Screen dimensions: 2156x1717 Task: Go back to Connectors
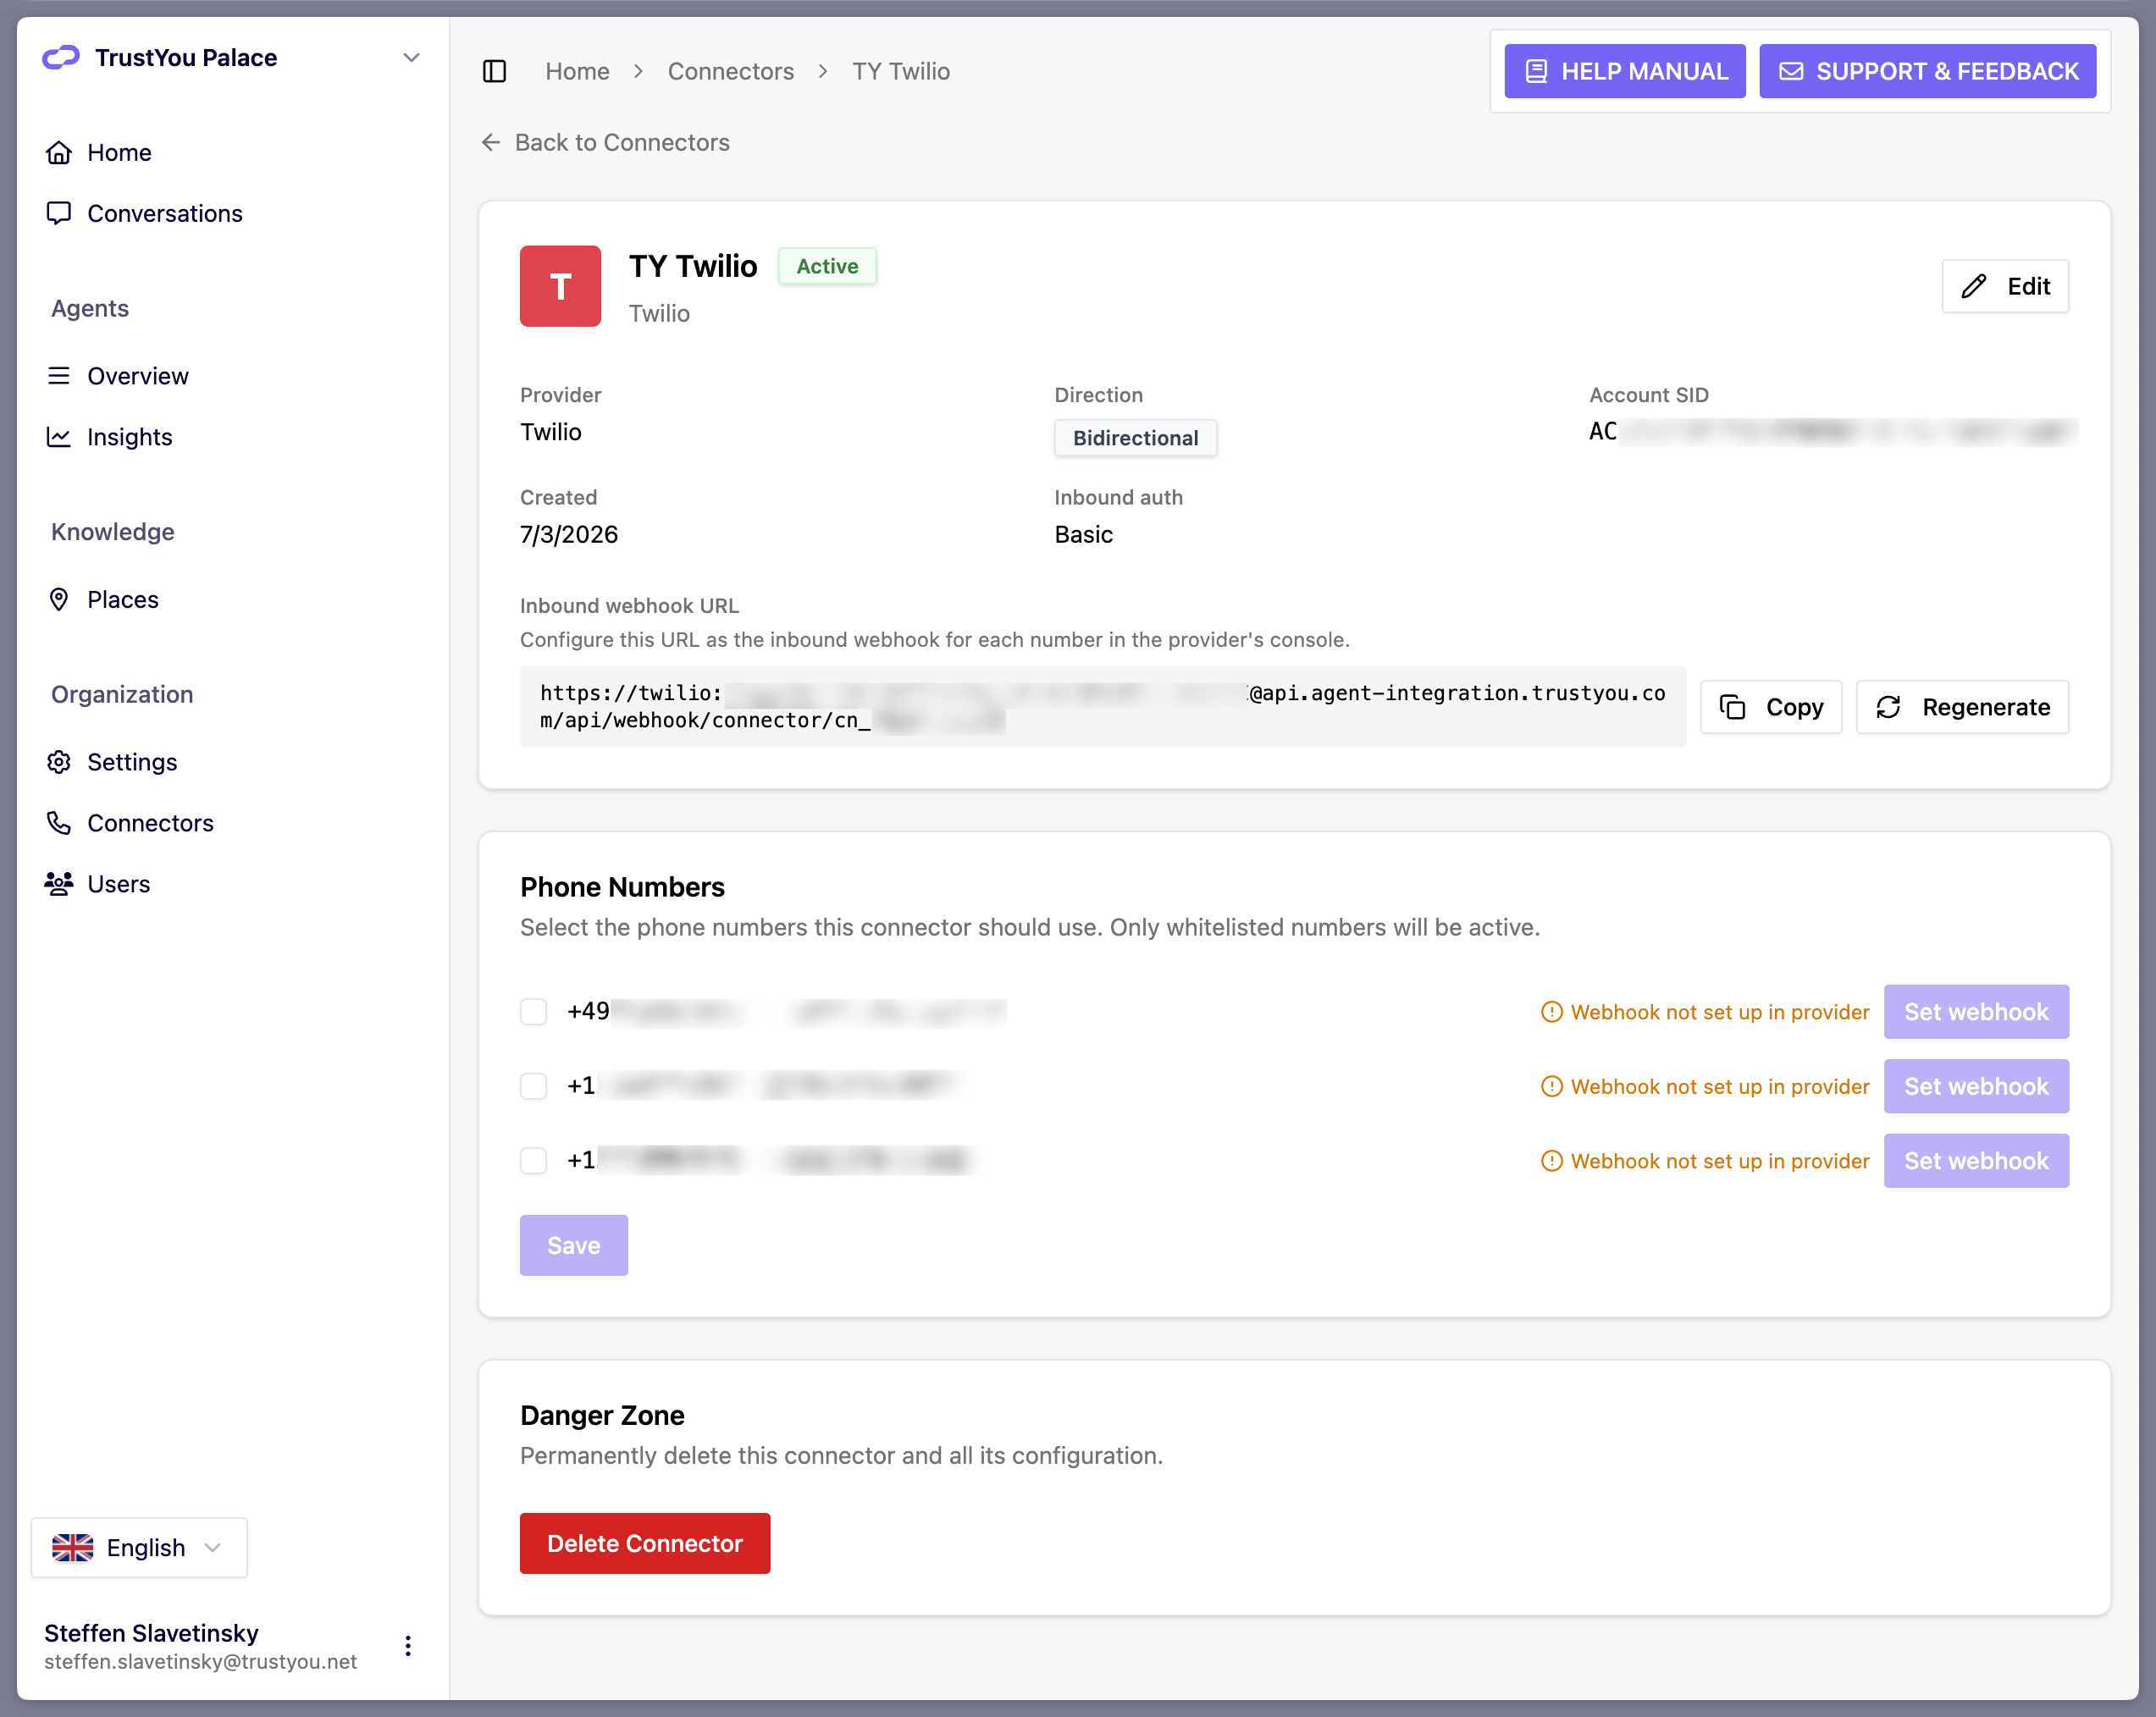(x=606, y=142)
